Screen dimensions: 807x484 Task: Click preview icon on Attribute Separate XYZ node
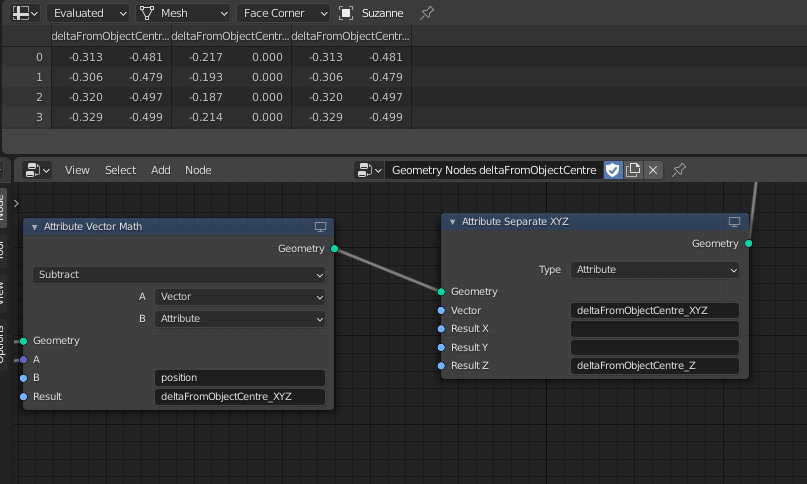point(734,221)
